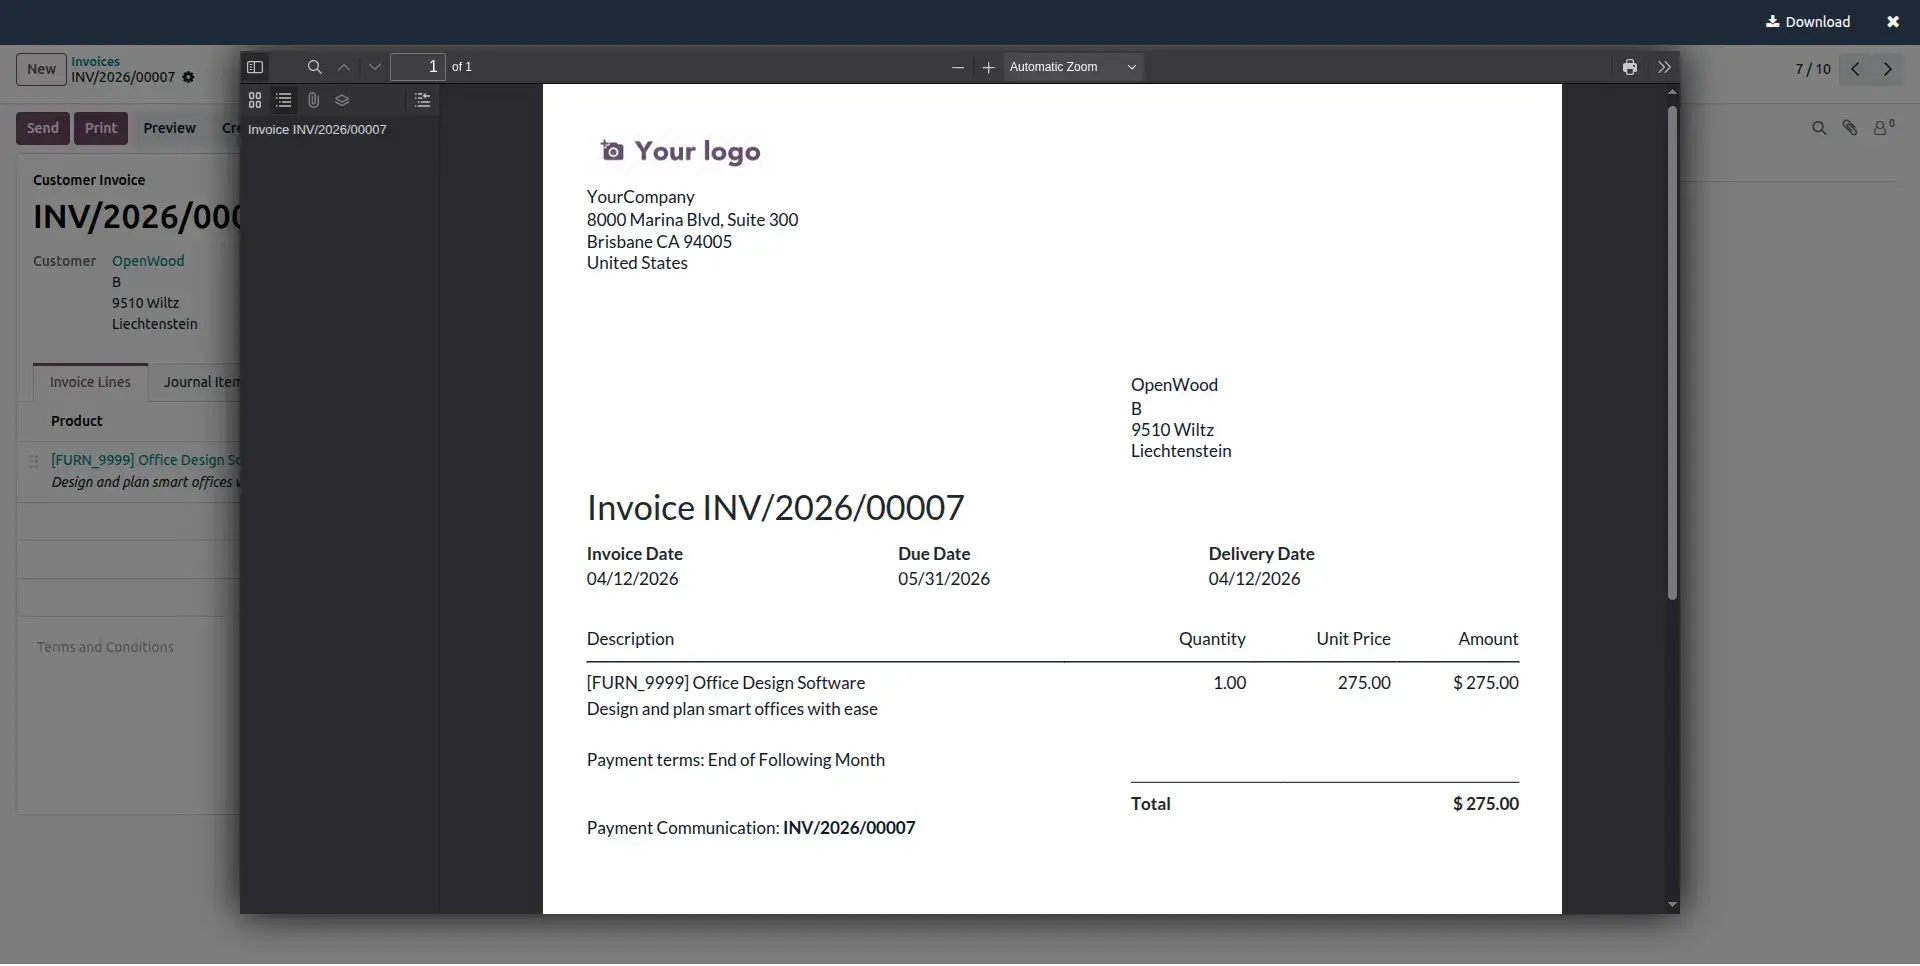Click the PDF vertical scrollbar thumb
Image resolution: width=1920 pixels, height=966 pixels.
pyautogui.click(x=1672, y=352)
